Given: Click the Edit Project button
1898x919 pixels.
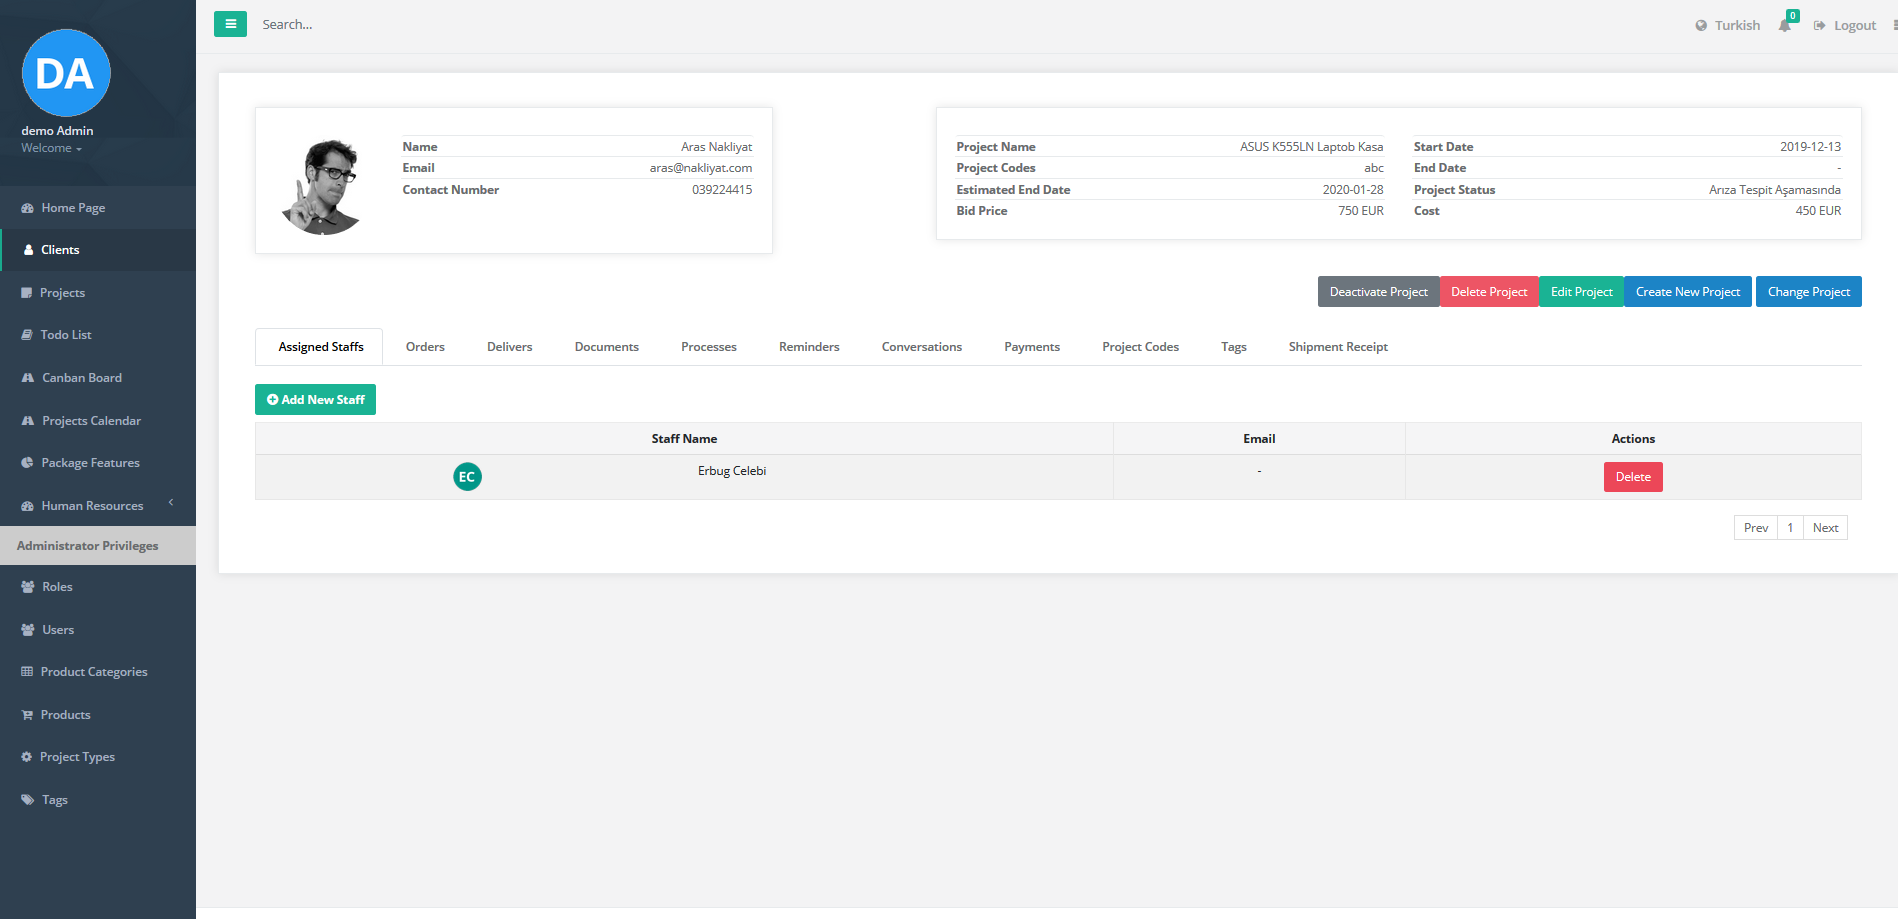Looking at the screenshot, I should (x=1581, y=292).
